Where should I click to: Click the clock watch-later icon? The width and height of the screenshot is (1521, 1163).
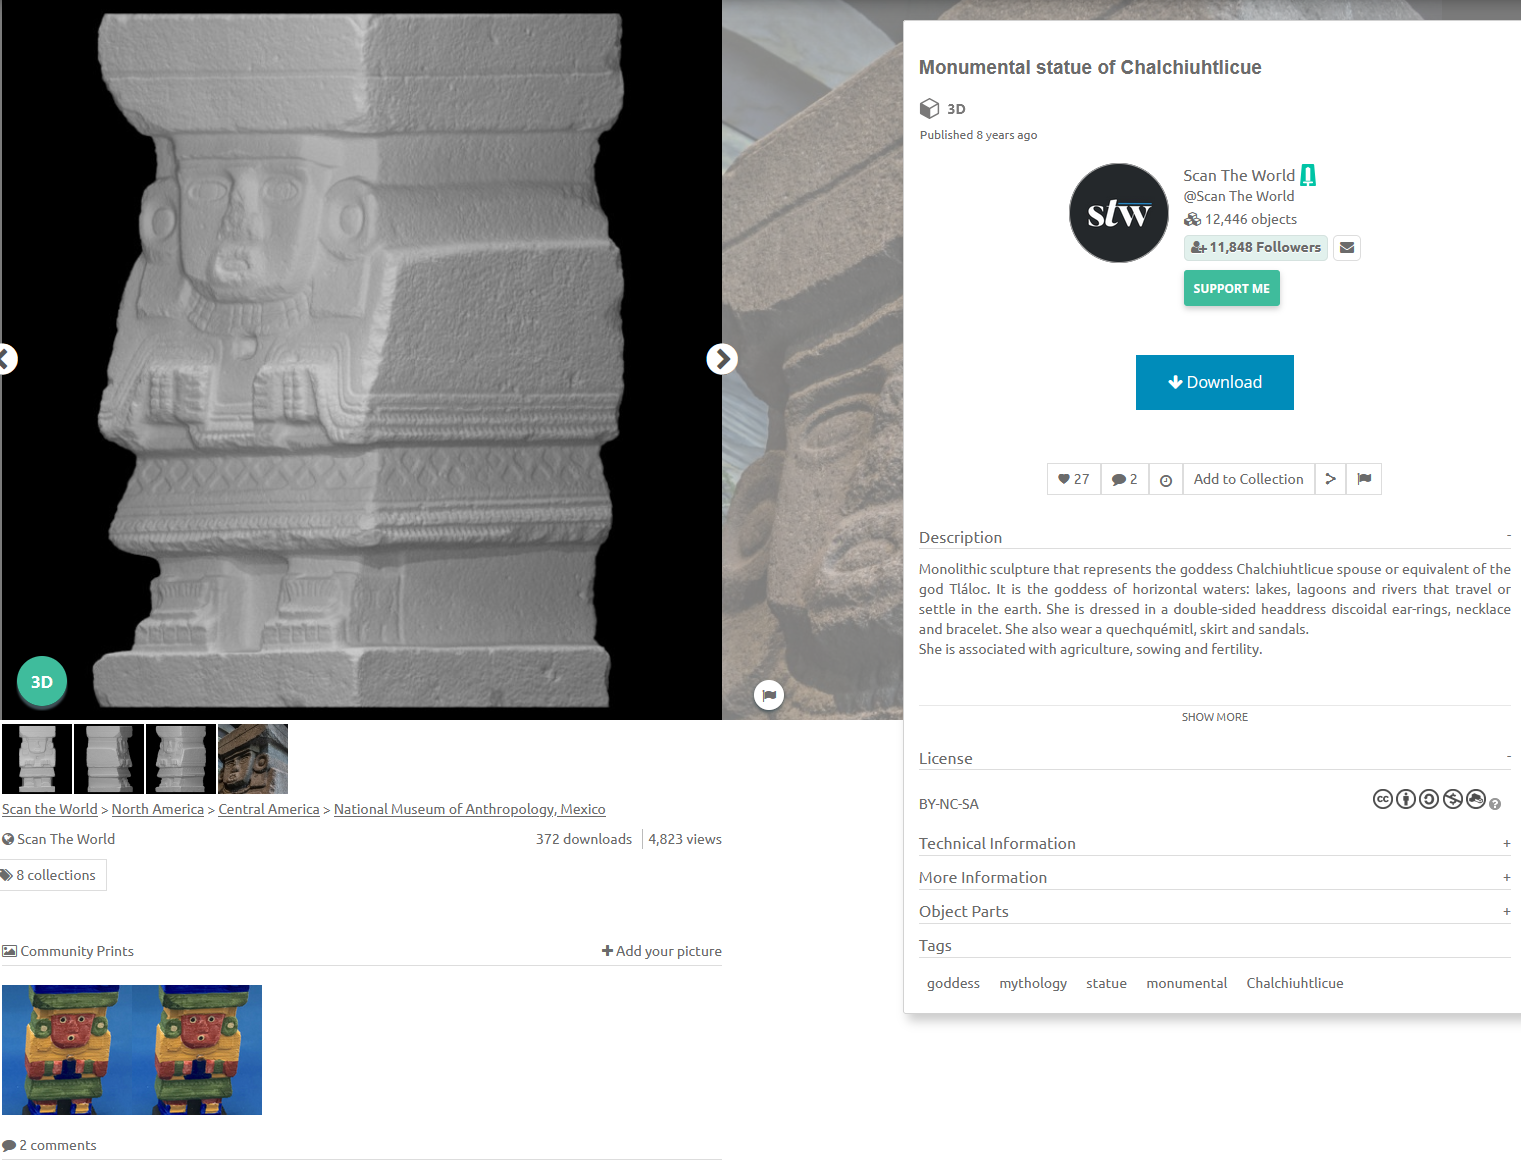pyautogui.click(x=1165, y=480)
